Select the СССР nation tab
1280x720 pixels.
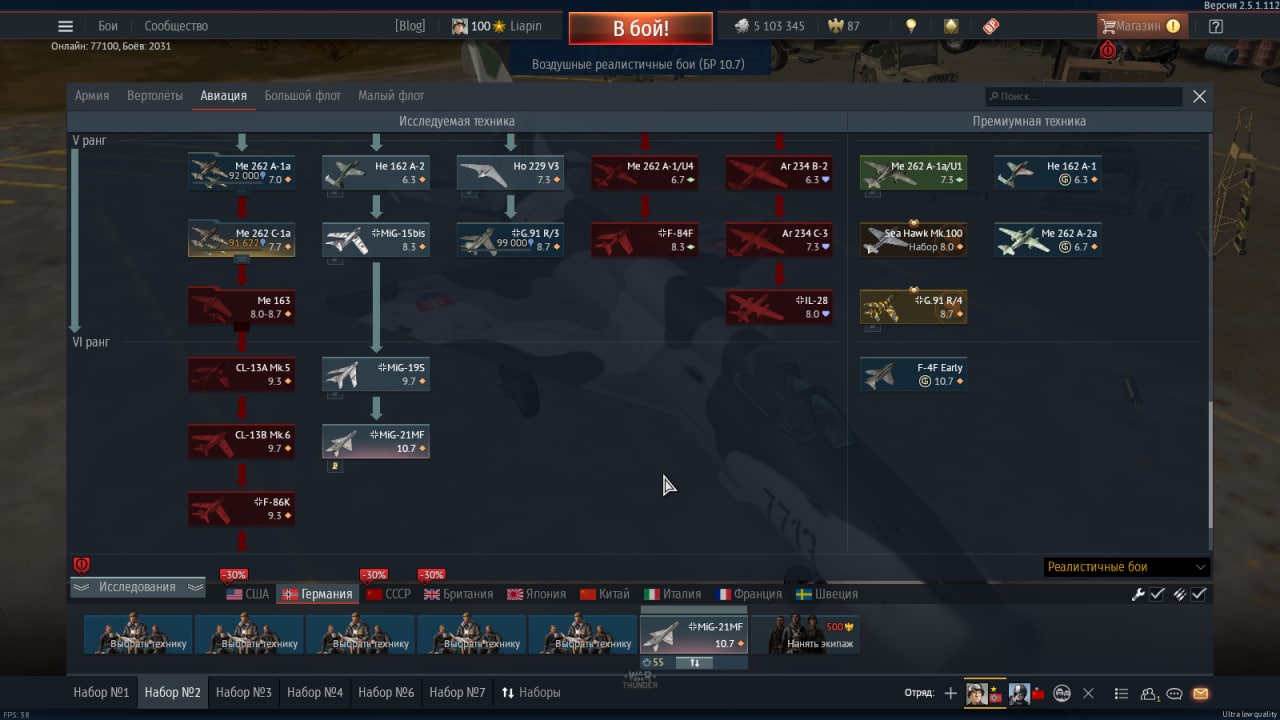coord(388,594)
